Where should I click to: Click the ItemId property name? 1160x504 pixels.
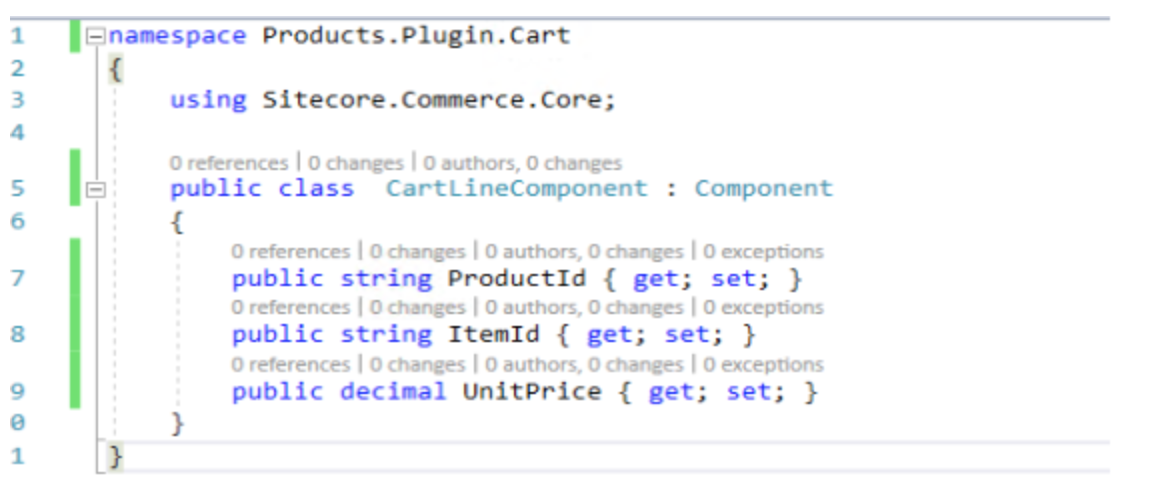pos(494,335)
